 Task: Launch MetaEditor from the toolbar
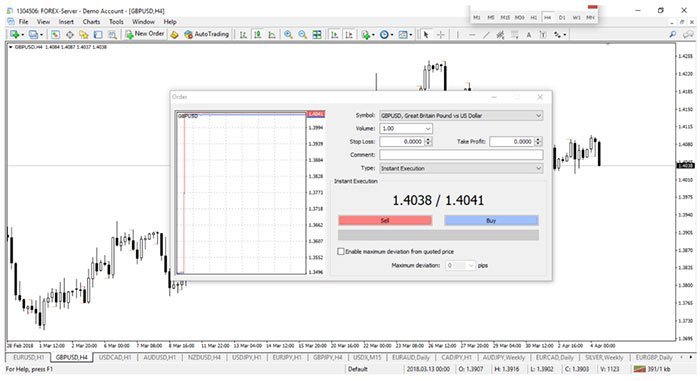pos(175,34)
